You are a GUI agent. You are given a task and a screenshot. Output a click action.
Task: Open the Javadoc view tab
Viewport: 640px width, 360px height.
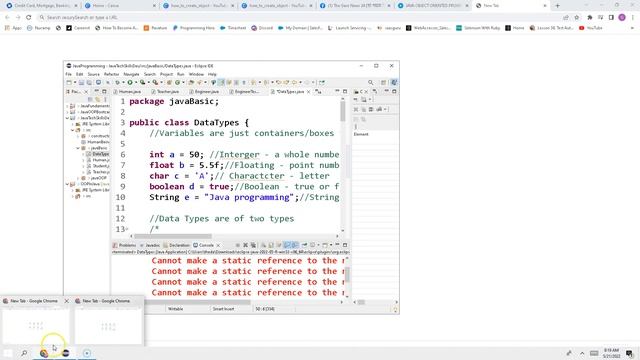150,245
